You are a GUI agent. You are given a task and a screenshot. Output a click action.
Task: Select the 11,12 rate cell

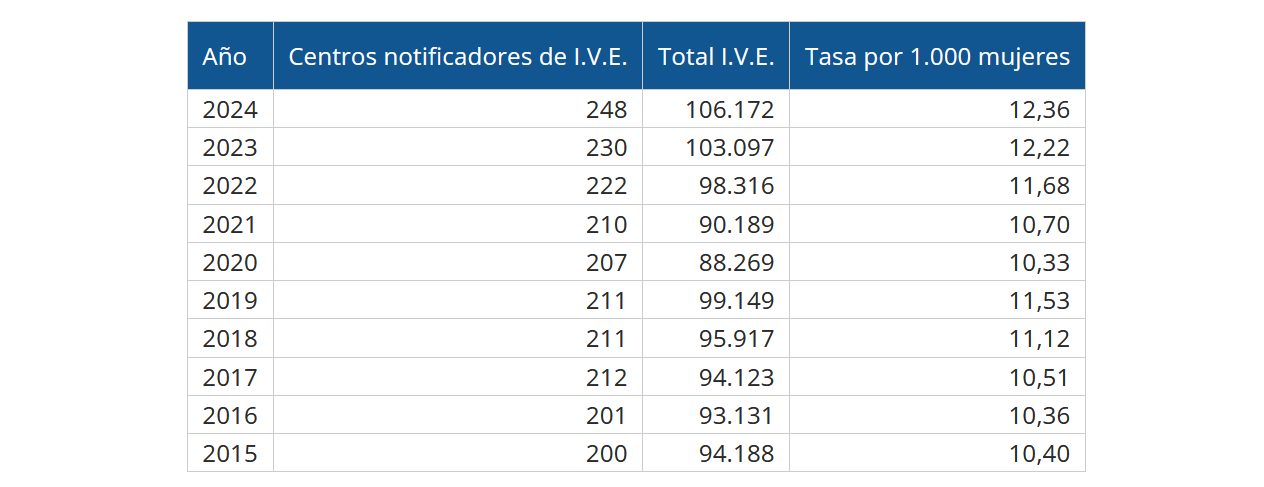[1039, 339]
